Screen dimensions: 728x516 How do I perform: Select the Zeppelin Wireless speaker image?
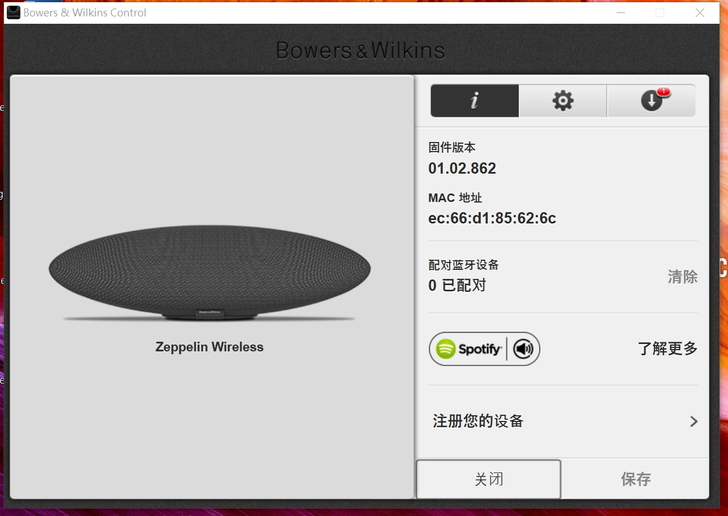pos(209,273)
